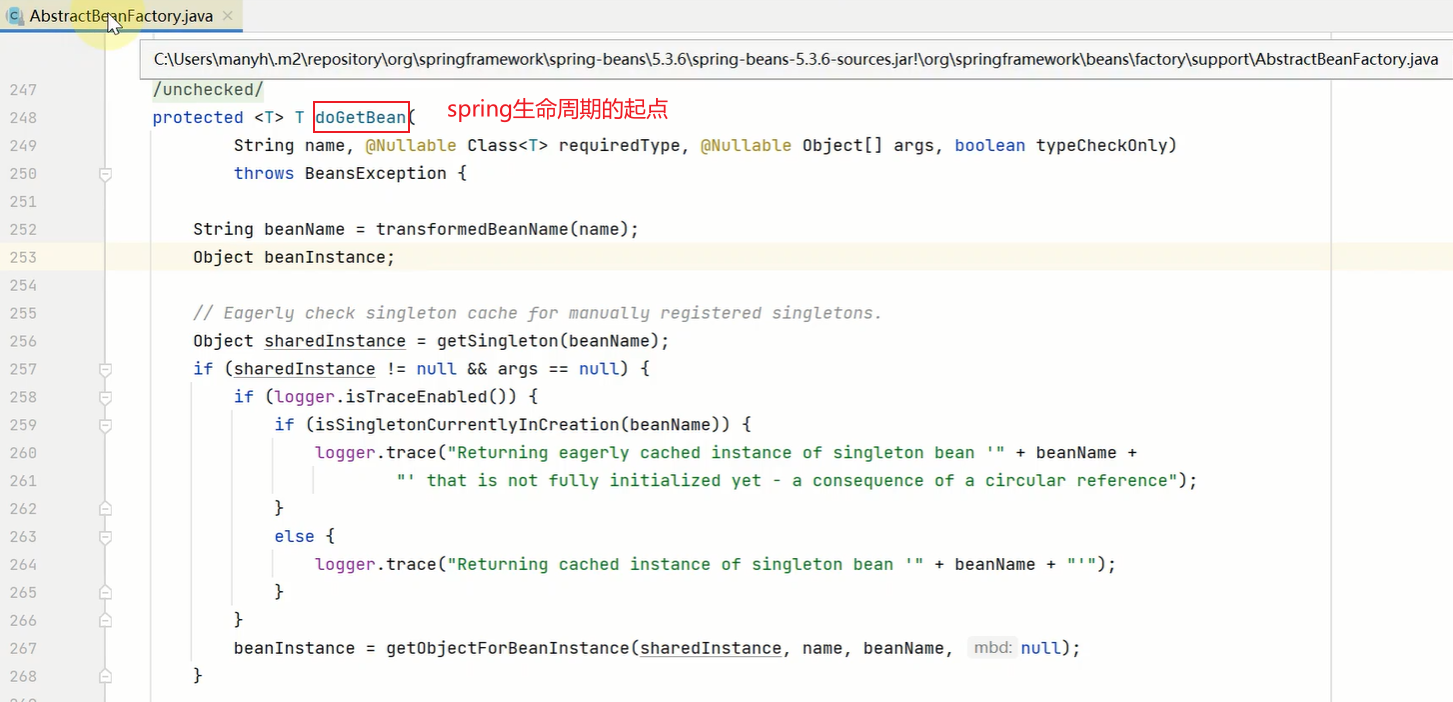The image size is (1453, 702).
Task: Click the fold end marker at line 268
Action: pos(105,677)
